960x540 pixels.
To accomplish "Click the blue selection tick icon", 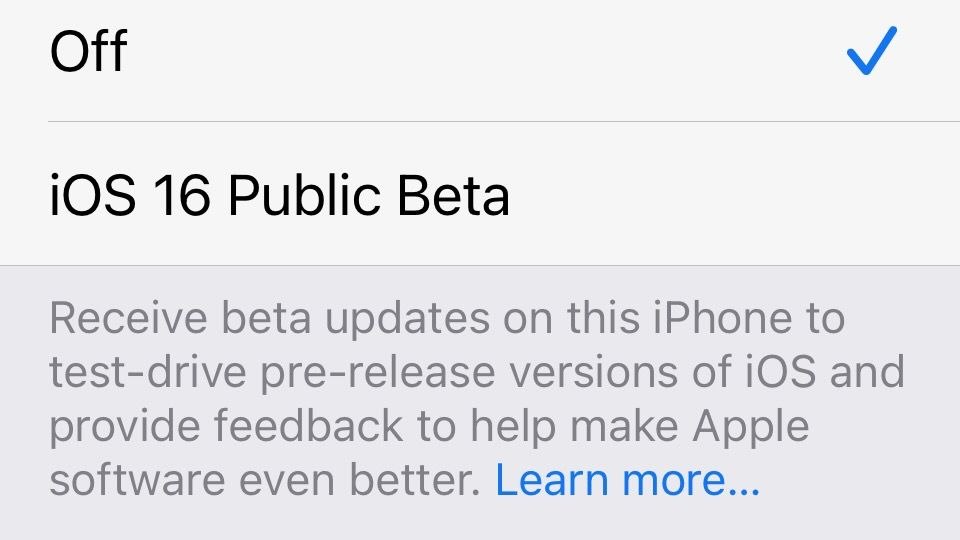I will (x=872, y=51).
